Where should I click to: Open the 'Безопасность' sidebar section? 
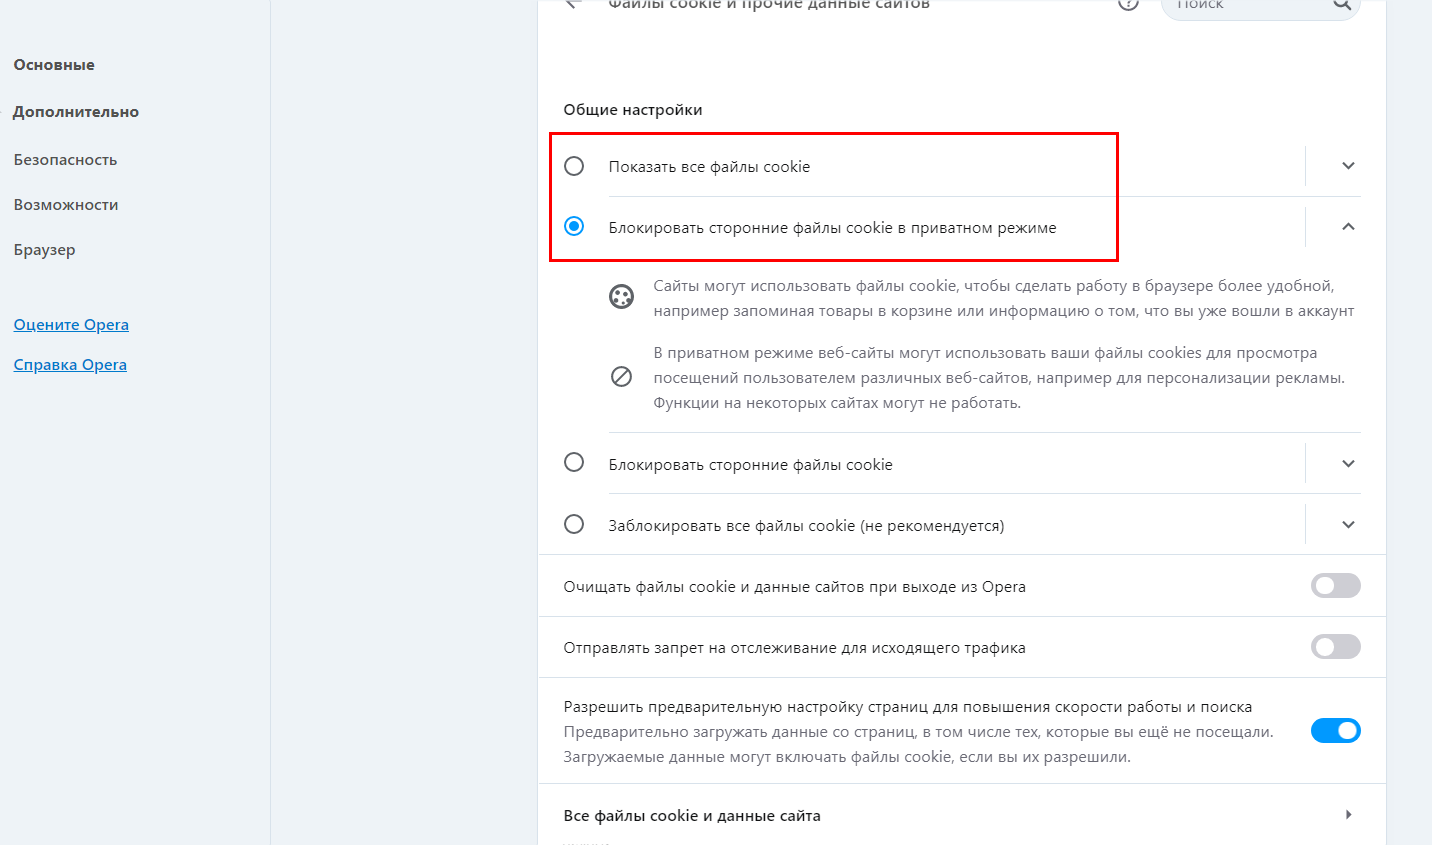pyautogui.click(x=65, y=160)
